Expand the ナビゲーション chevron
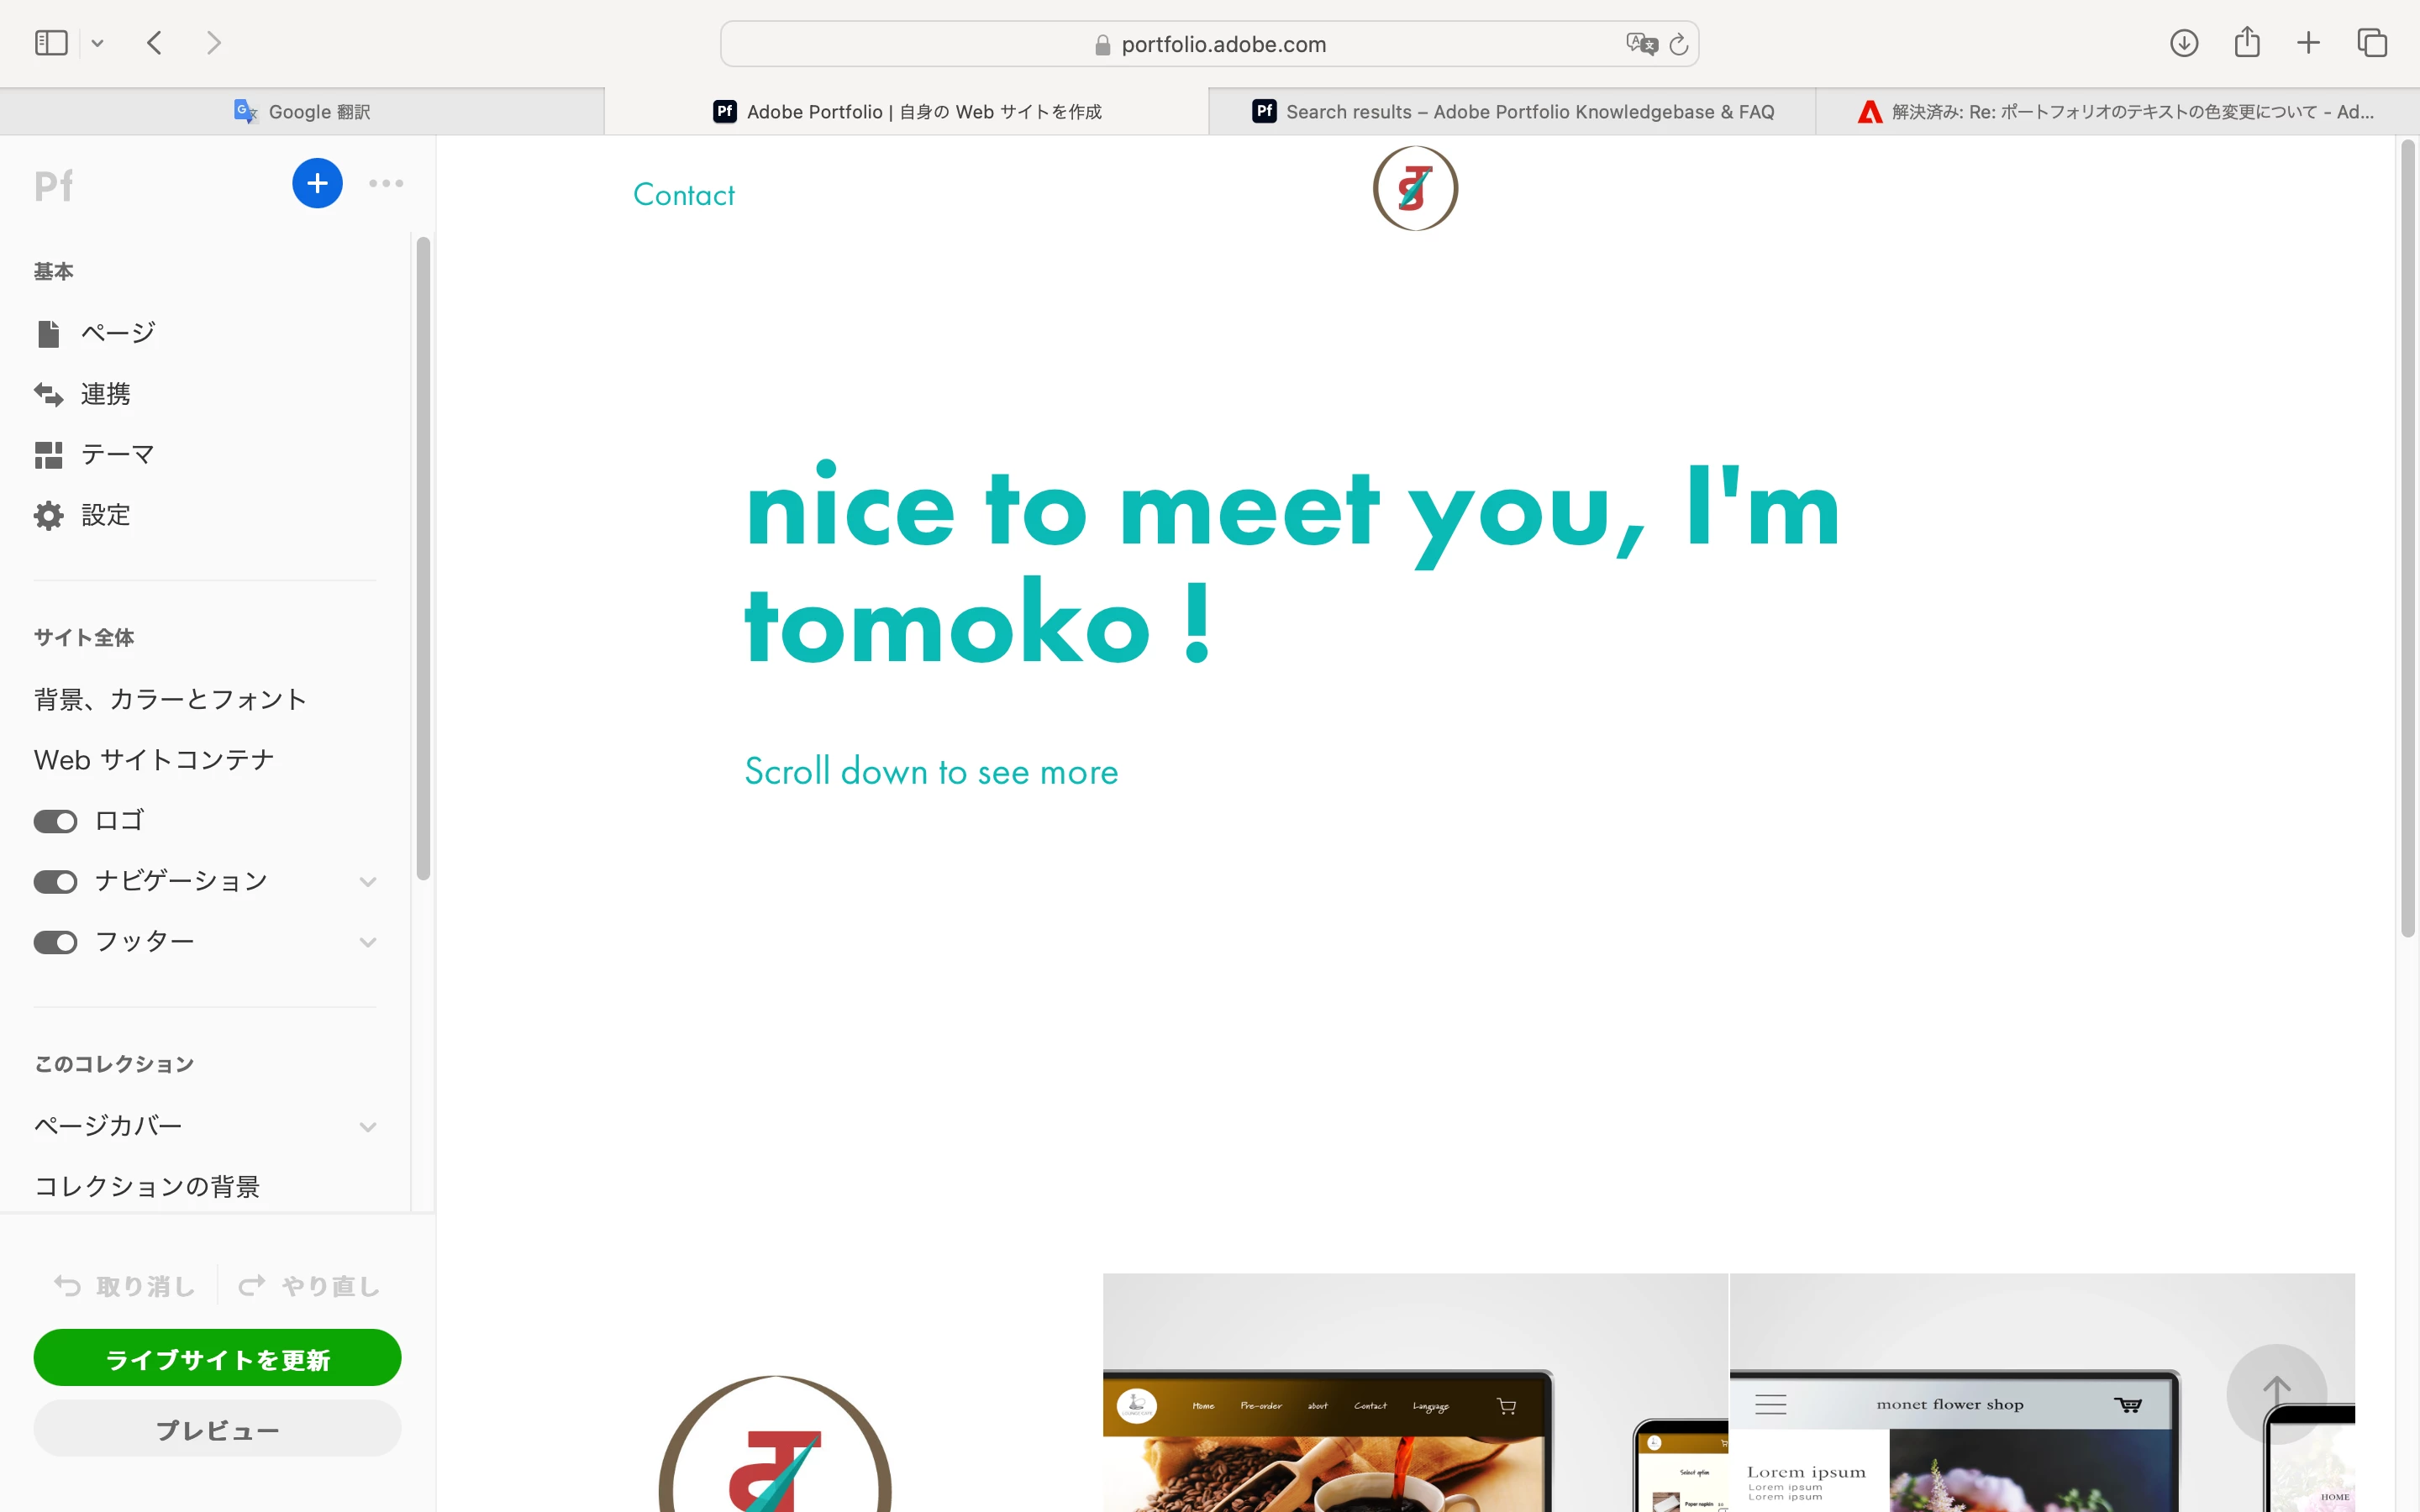This screenshot has width=2420, height=1512. coord(368,882)
